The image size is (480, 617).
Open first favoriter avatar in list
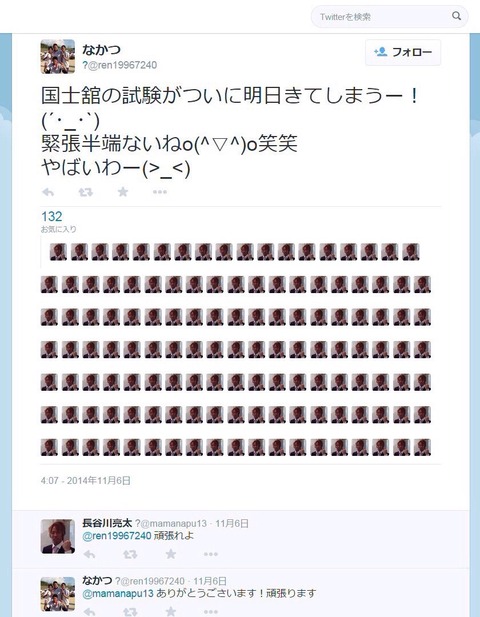click(x=58, y=252)
